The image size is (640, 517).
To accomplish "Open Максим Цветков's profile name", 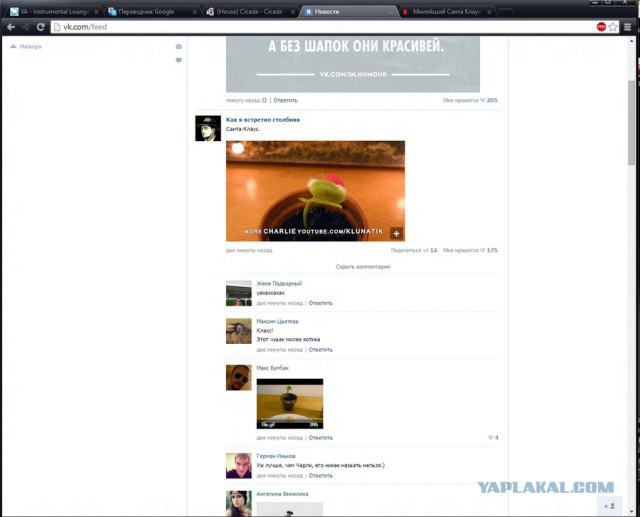I will pyautogui.click(x=278, y=322).
